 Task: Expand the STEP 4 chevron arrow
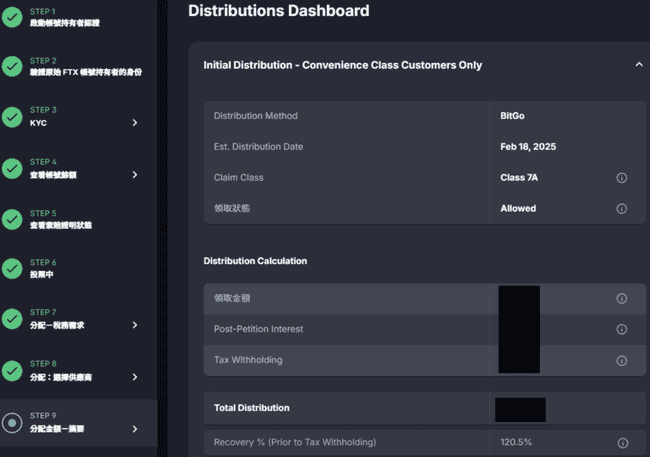(135, 175)
